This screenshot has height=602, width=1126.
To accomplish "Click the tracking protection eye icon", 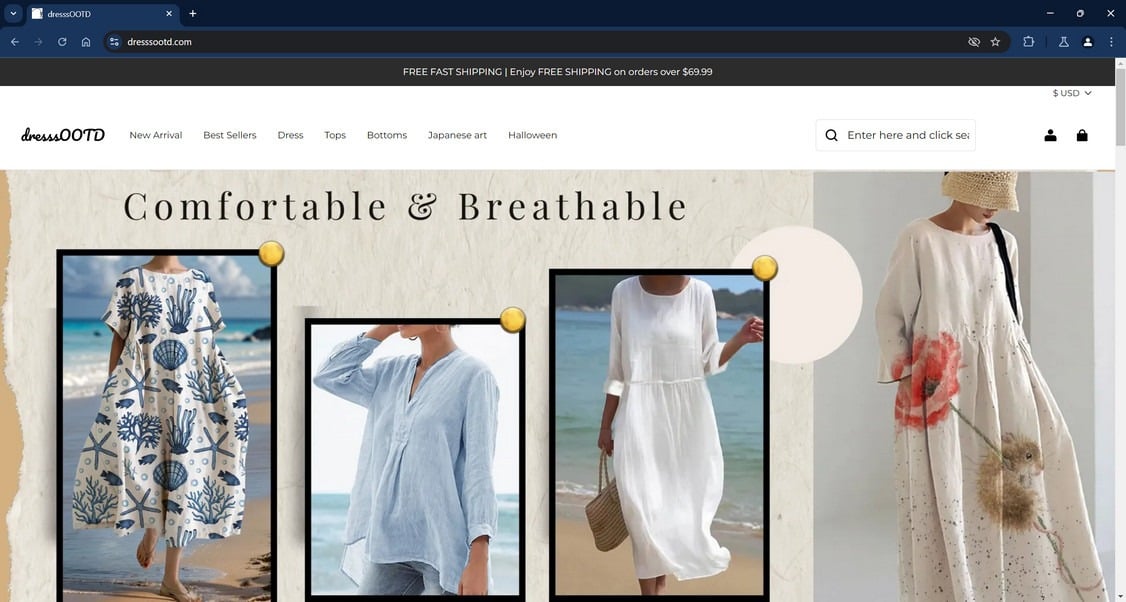I will (974, 42).
